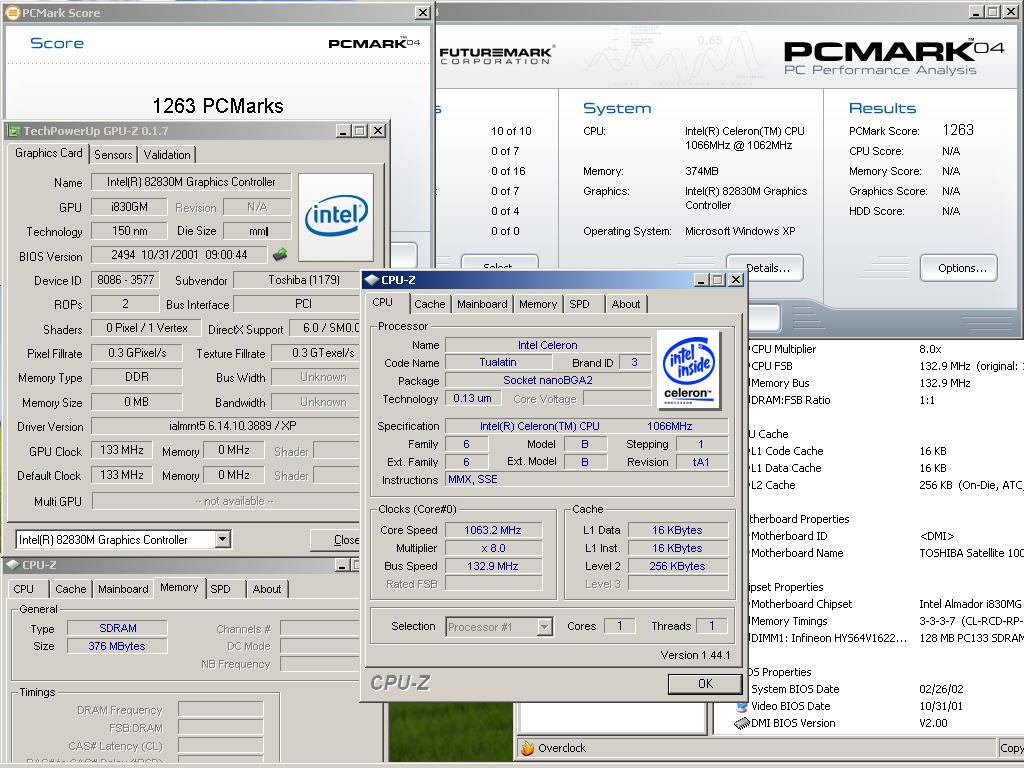Open the Cache tab in front CPU-Z window

tap(430, 304)
